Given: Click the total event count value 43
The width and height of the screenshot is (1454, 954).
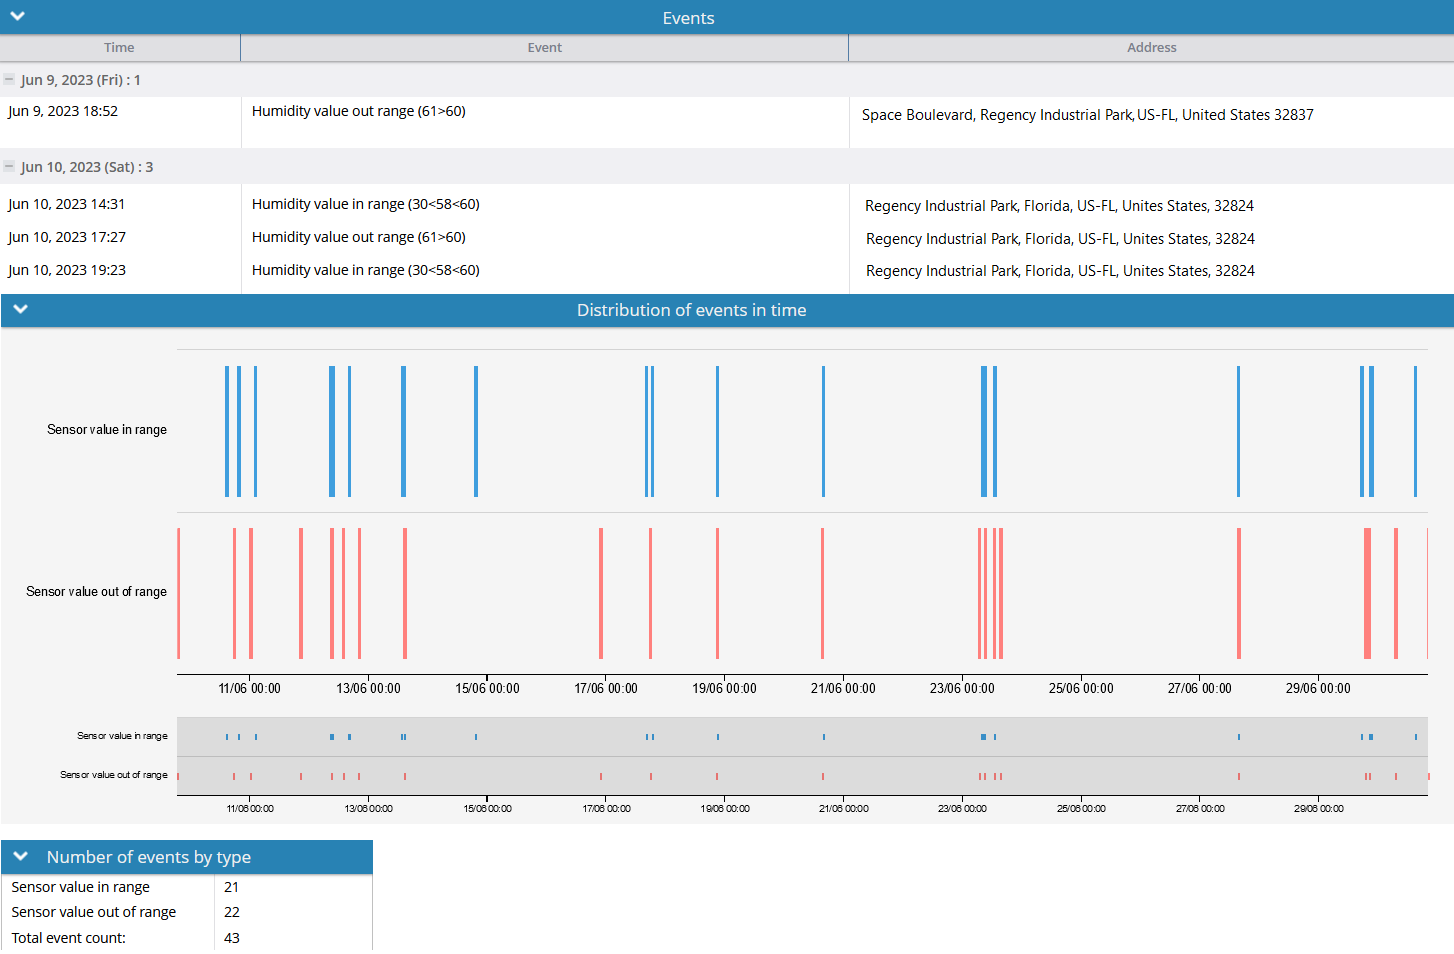Looking at the screenshot, I should [x=231, y=938].
